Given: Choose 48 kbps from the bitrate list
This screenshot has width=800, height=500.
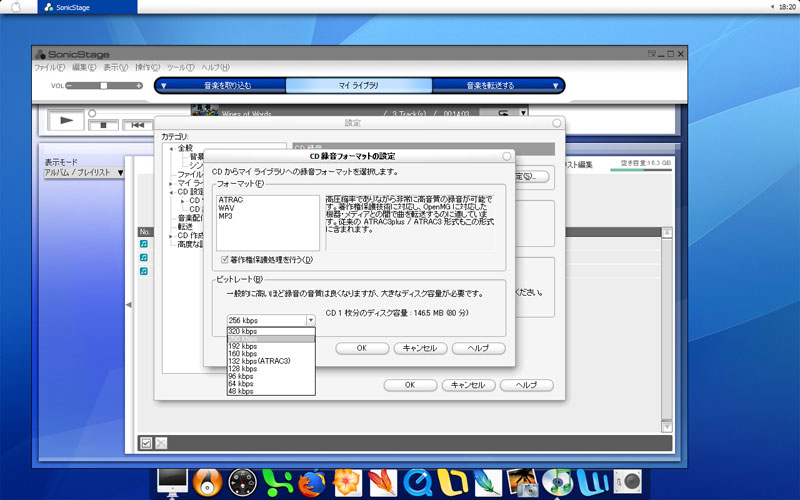Looking at the screenshot, I should pyautogui.click(x=271, y=391).
